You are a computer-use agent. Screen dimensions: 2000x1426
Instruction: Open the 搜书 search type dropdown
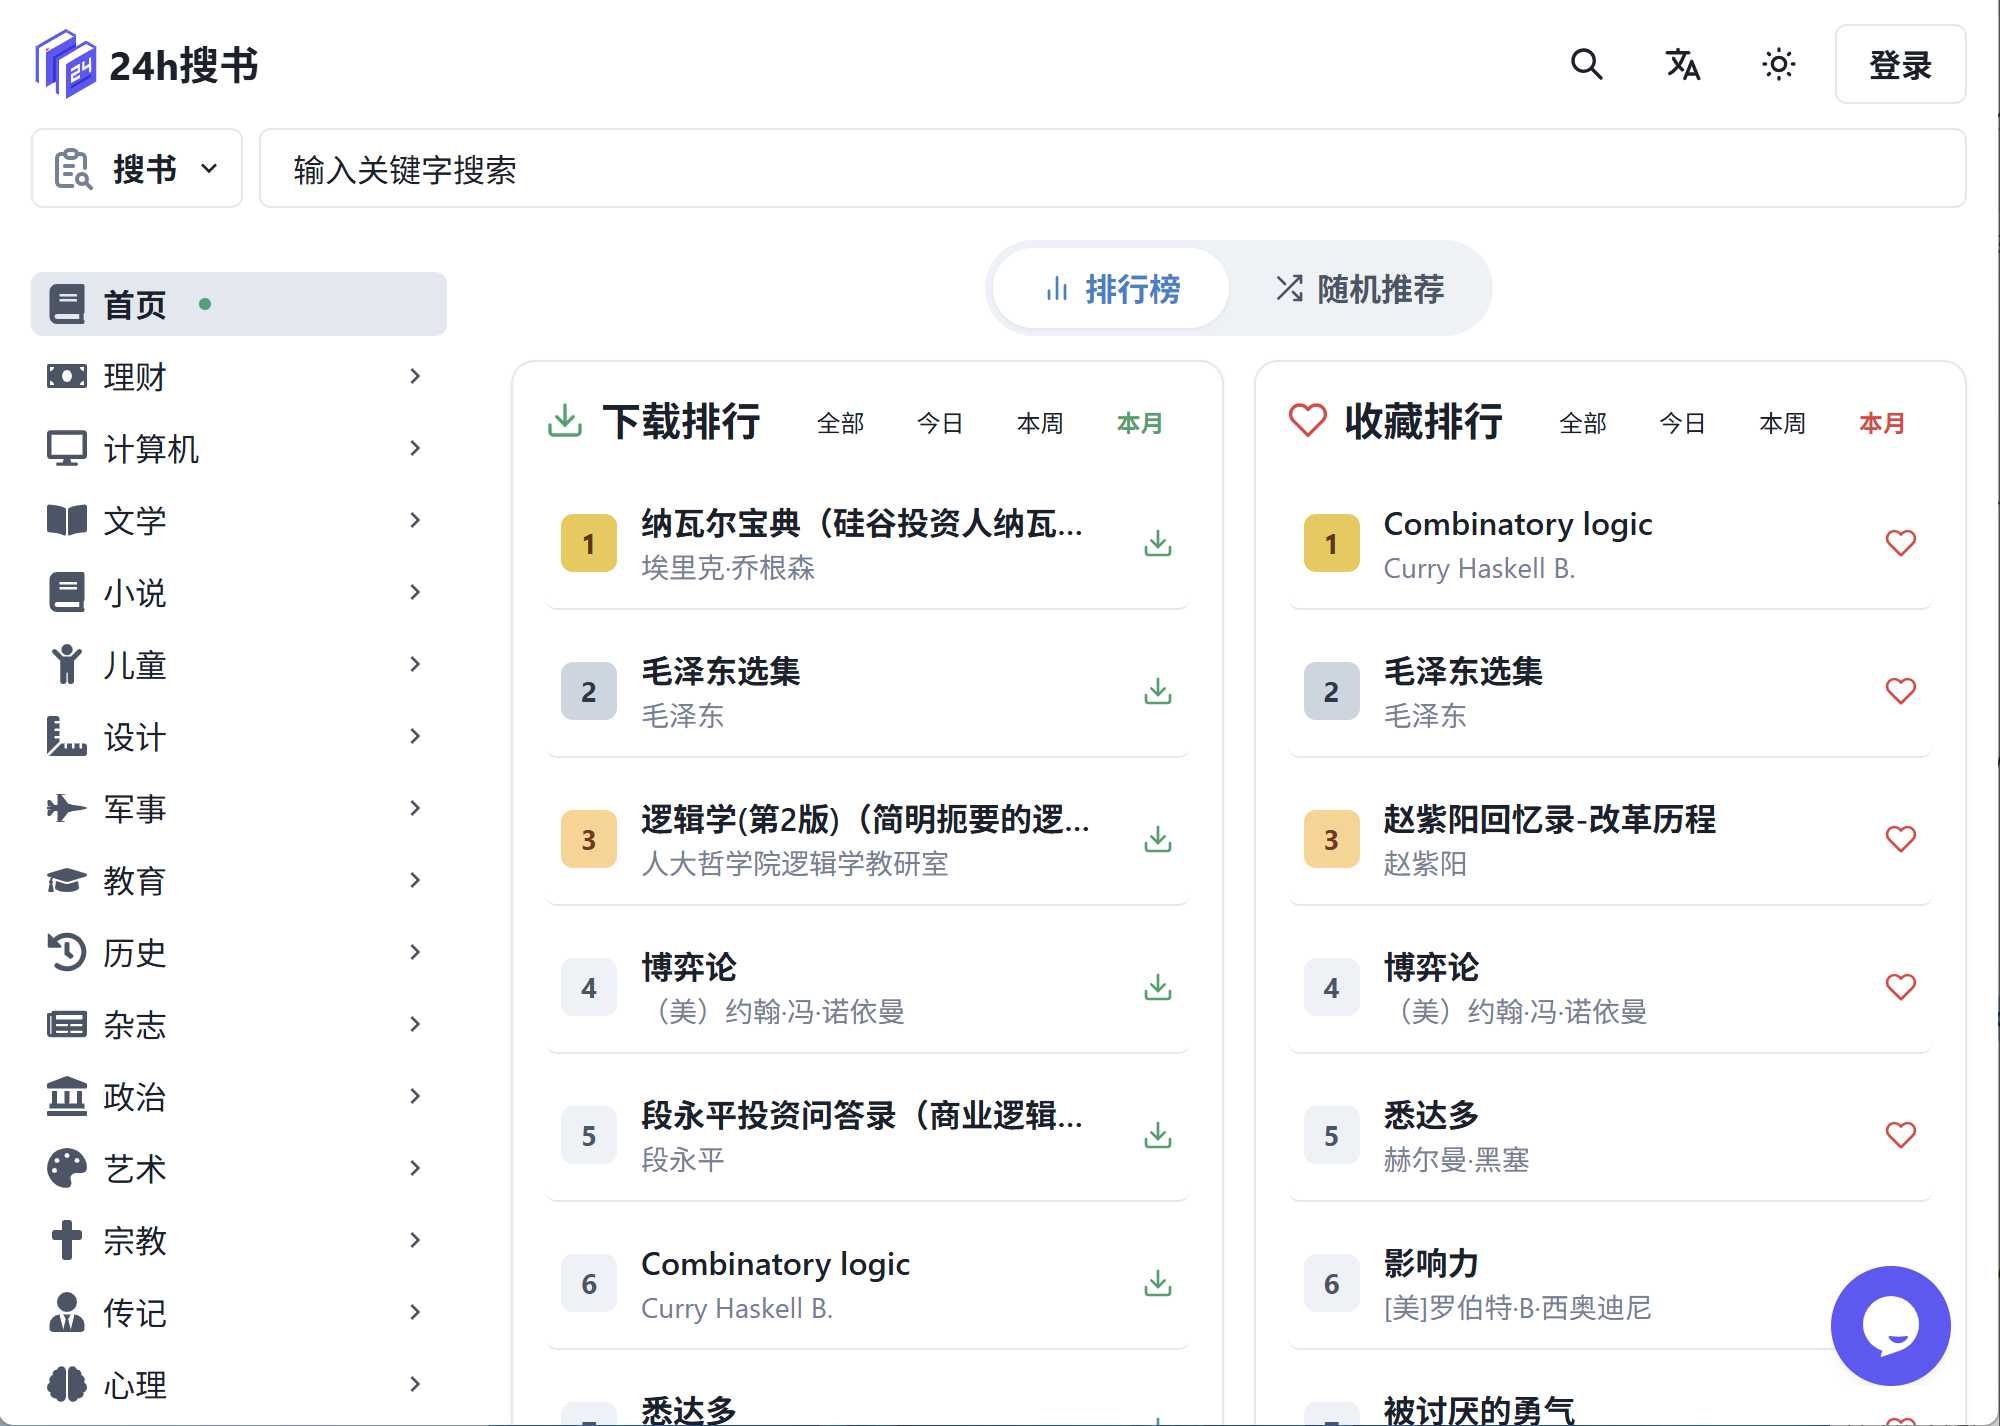[x=137, y=168]
